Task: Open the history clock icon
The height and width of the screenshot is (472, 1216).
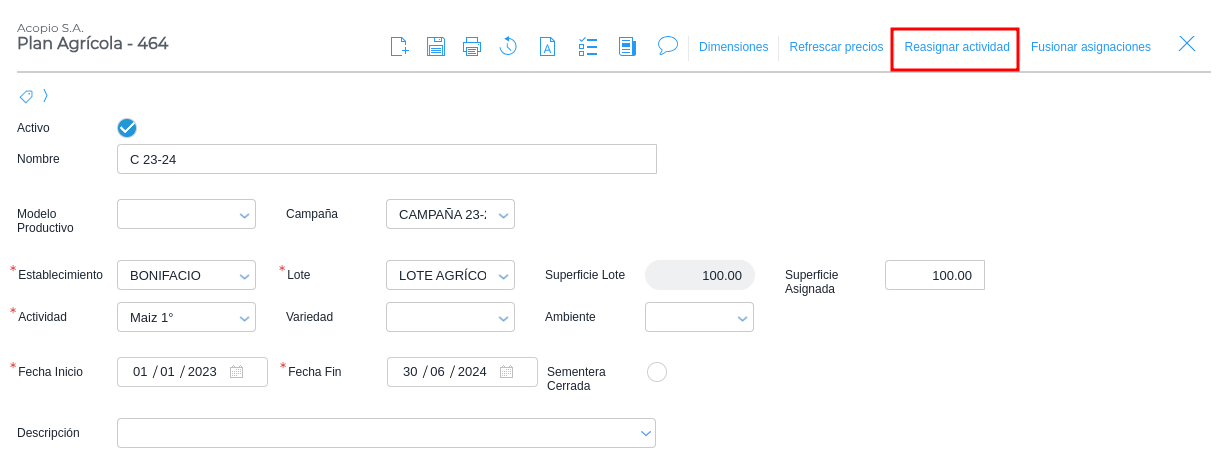Action: (x=508, y=46)
